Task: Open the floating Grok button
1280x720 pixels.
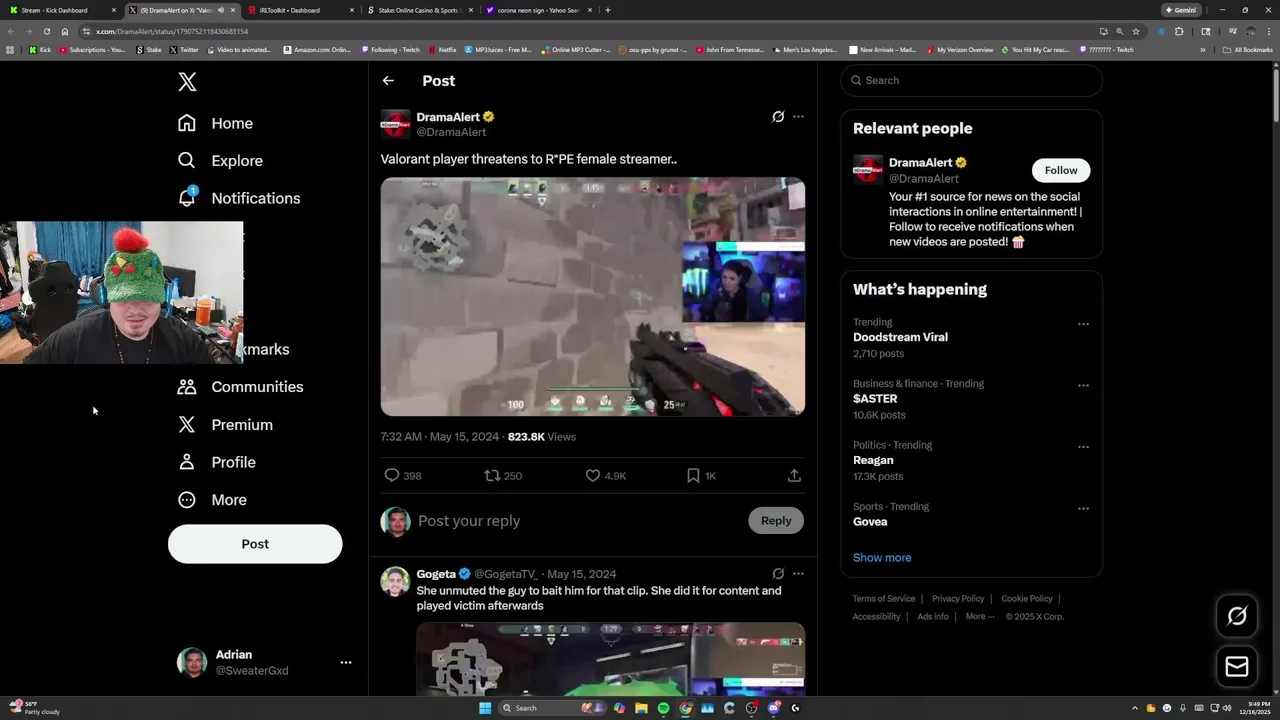Action: tap(1237, 616)
